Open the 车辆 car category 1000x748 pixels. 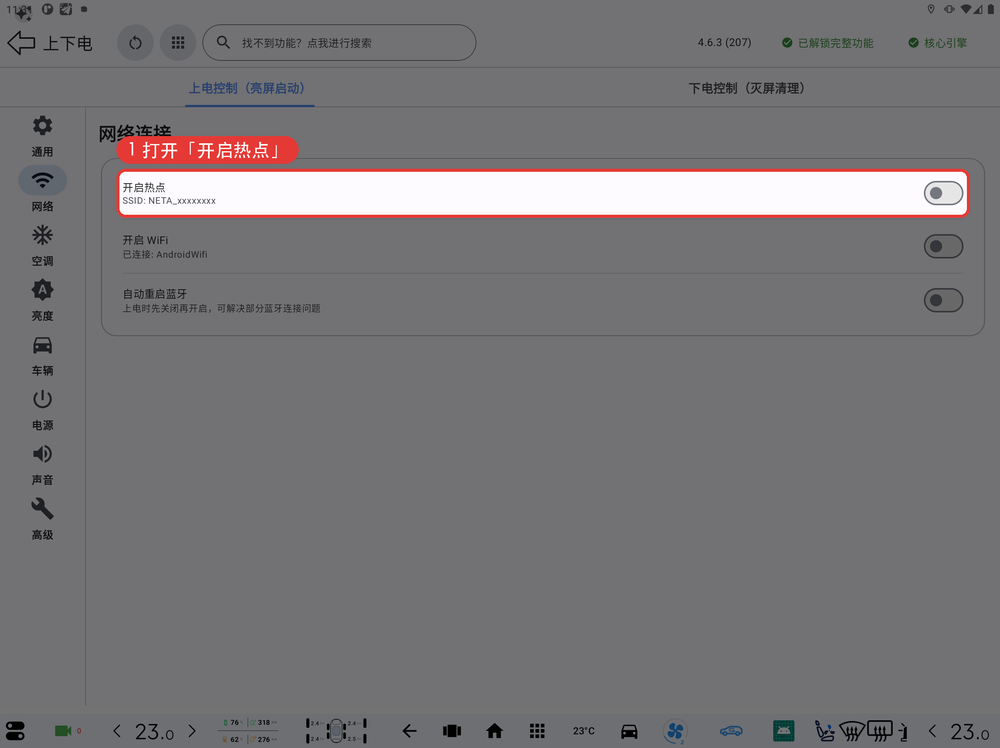click(x=43, y=355)
